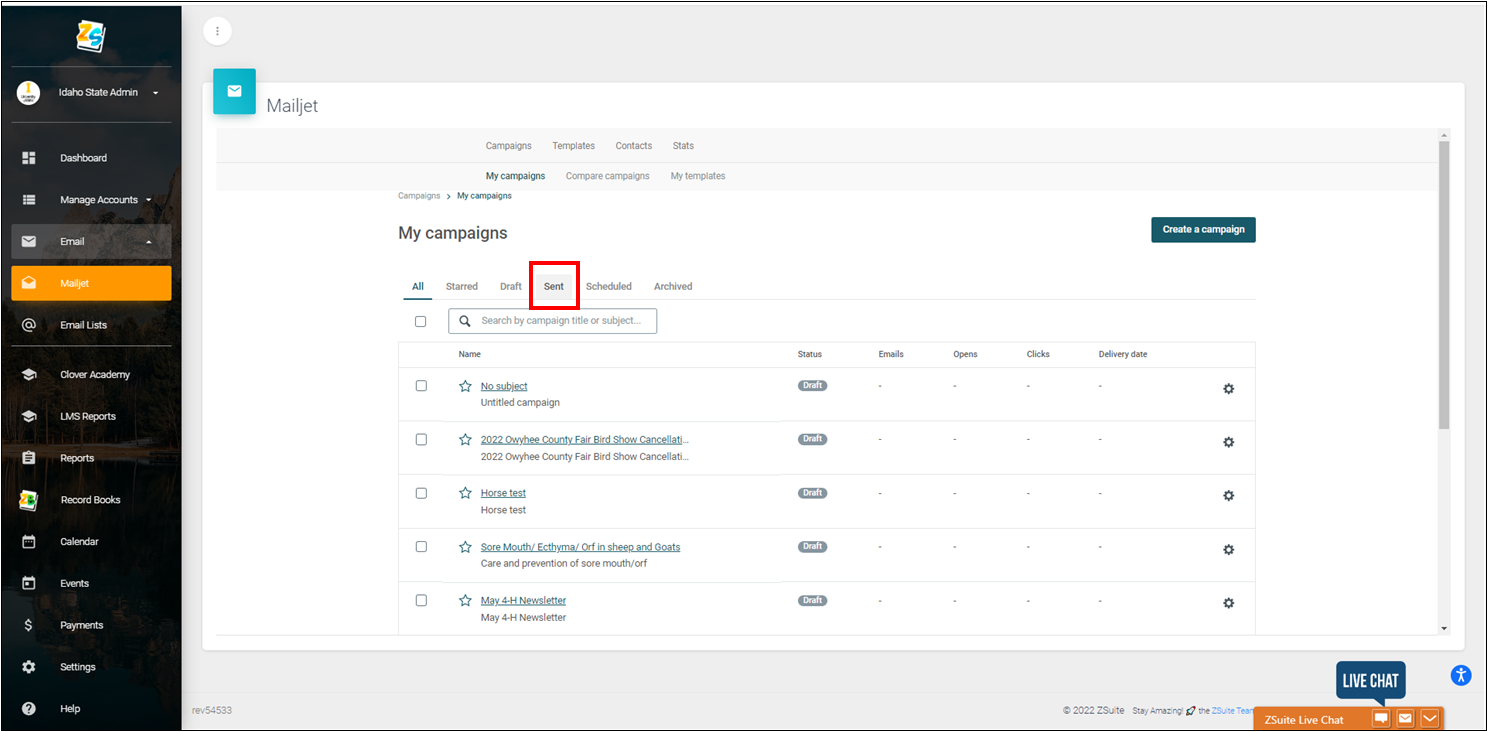Click the Create a campaign button
Screen dimensions: 1488x732
[1203, 229]
